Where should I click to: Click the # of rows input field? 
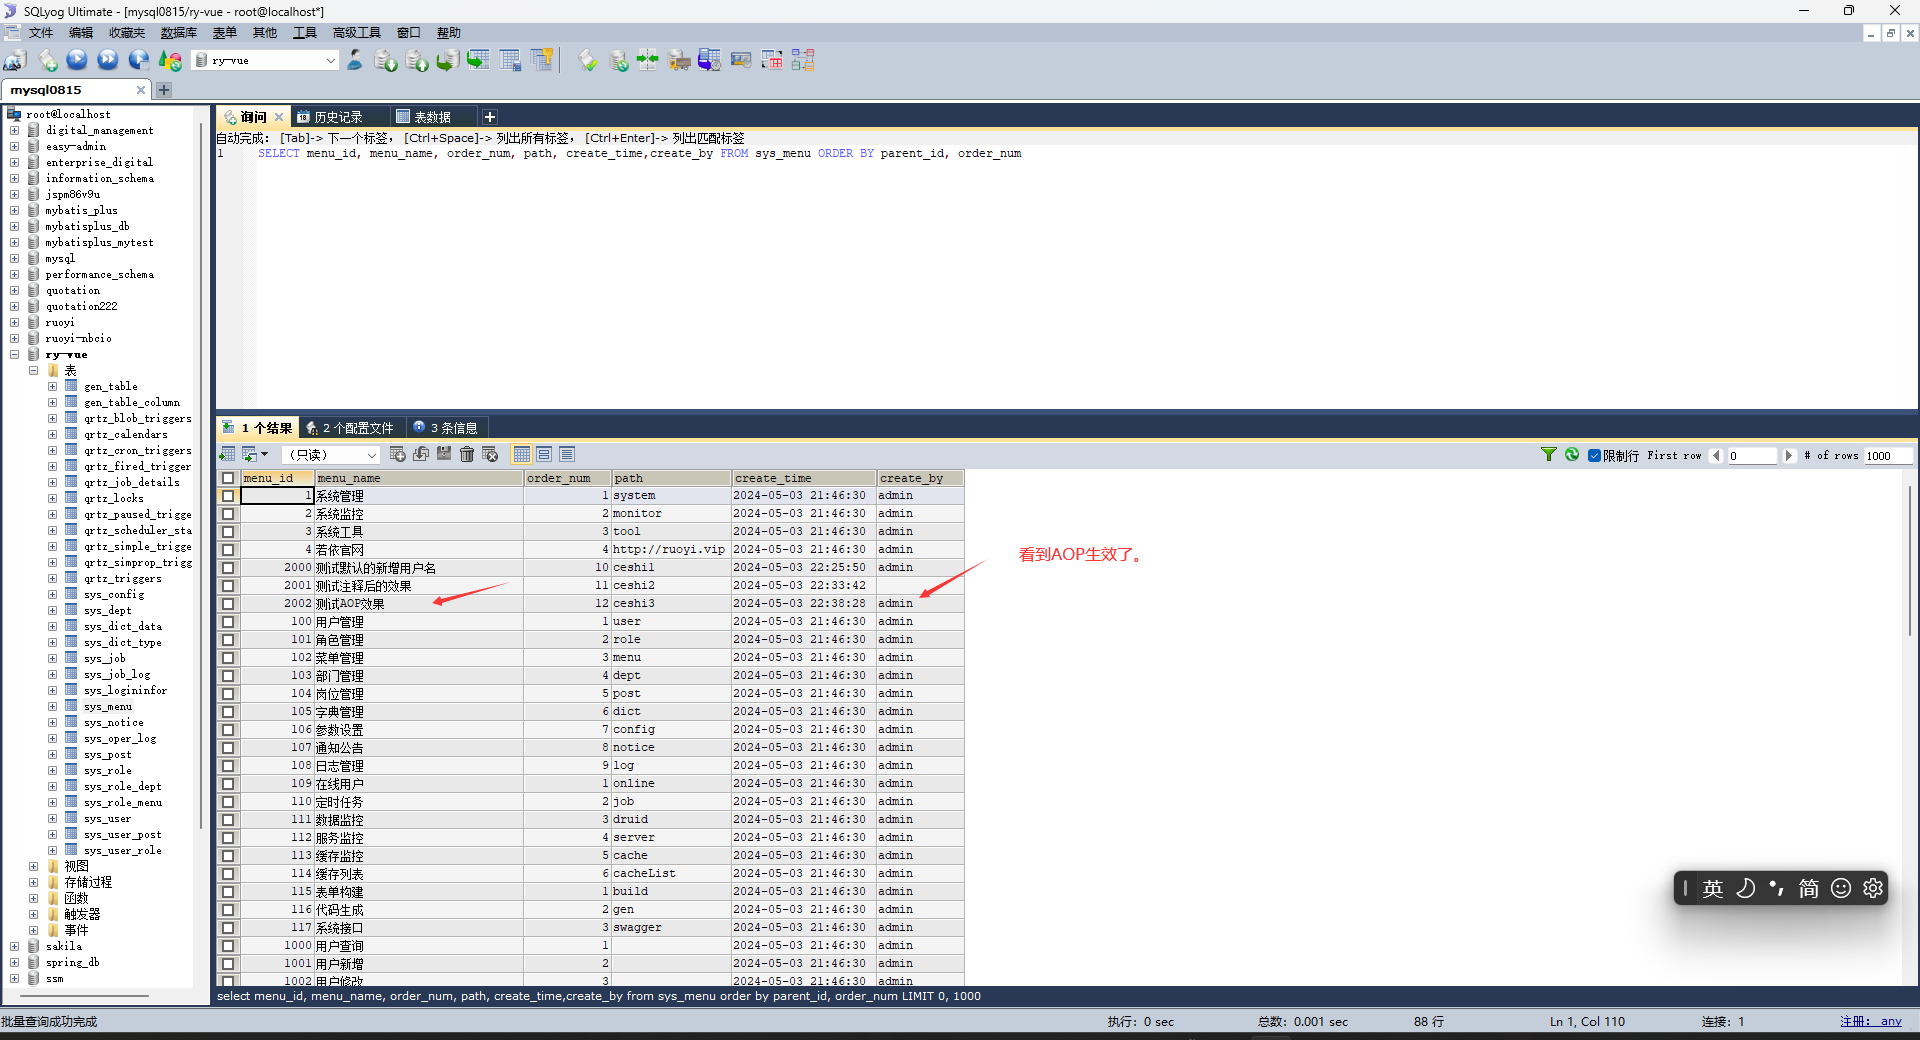(1887, 456)
